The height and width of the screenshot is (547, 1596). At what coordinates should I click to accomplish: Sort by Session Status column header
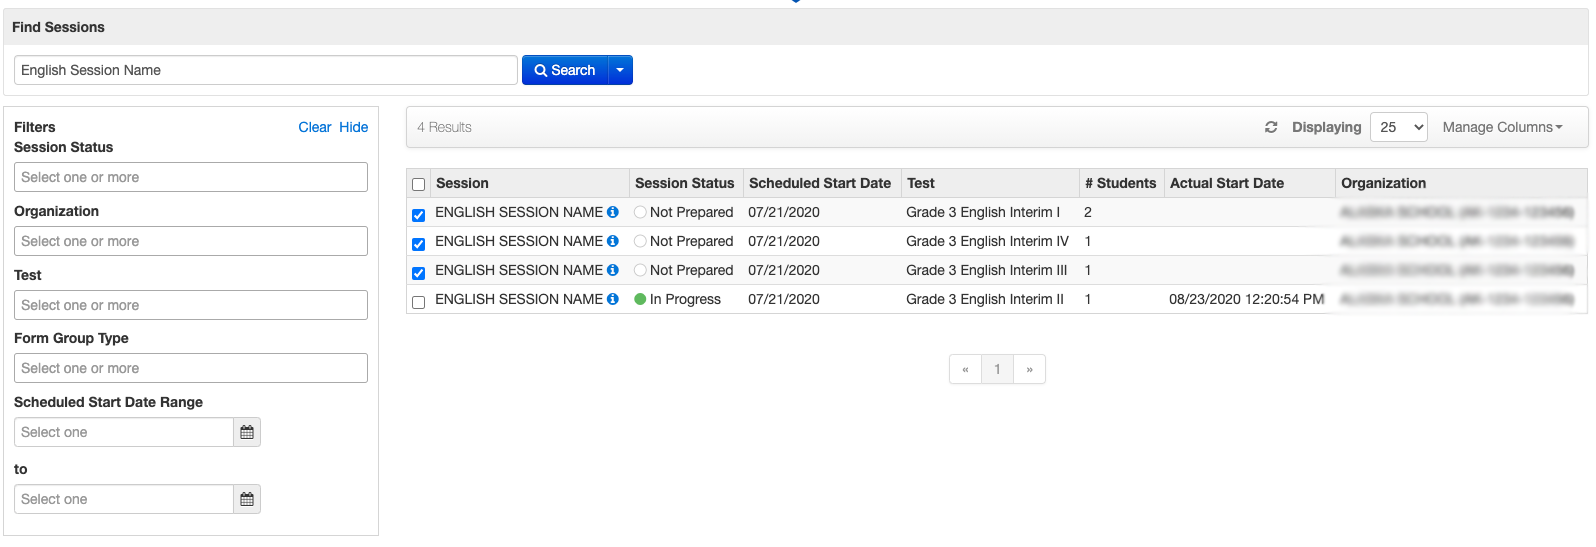coord(684,183)
